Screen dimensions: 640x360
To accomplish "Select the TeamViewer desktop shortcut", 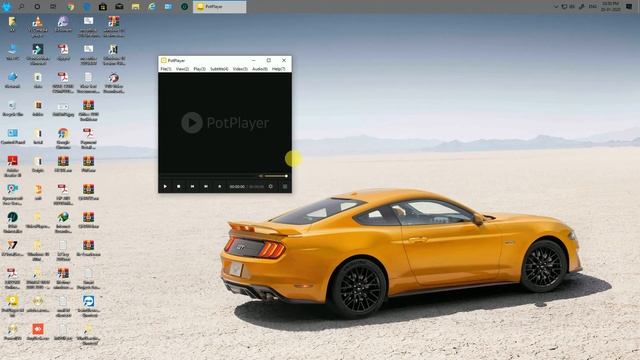I will pos(89,307).
